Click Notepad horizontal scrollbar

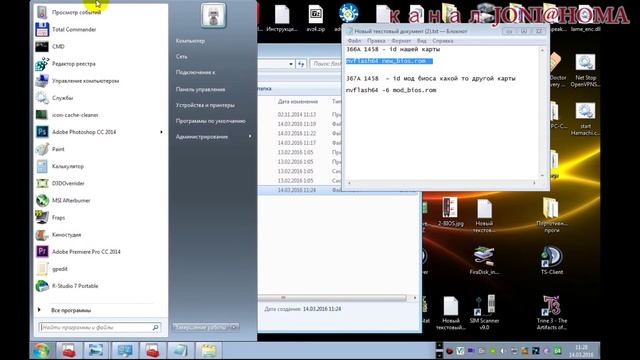pyautogui.click(x=442, y=183)
